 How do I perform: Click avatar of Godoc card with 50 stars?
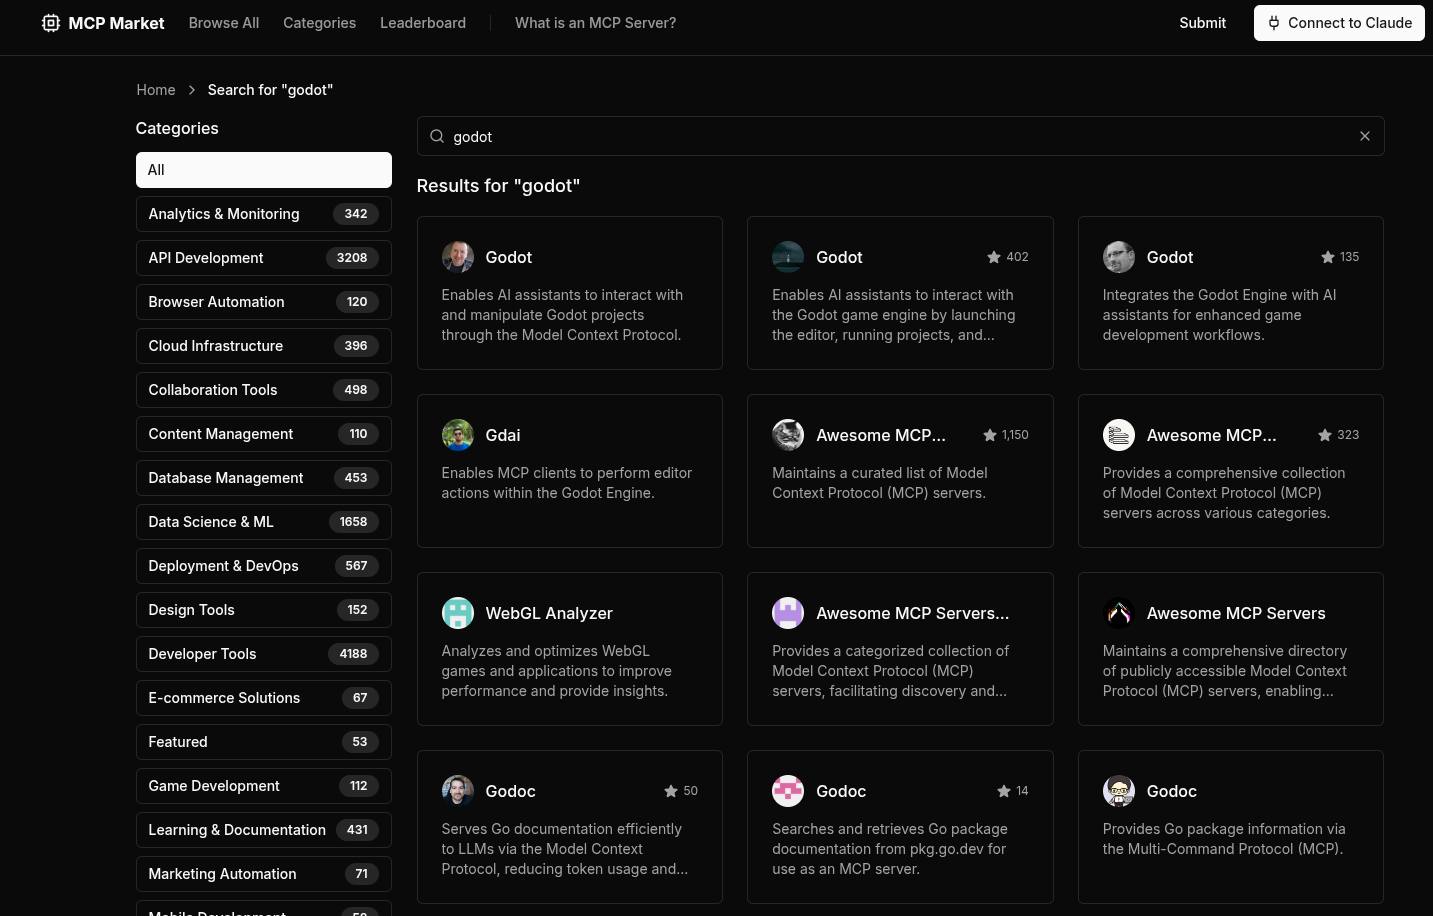pos(458,791)
